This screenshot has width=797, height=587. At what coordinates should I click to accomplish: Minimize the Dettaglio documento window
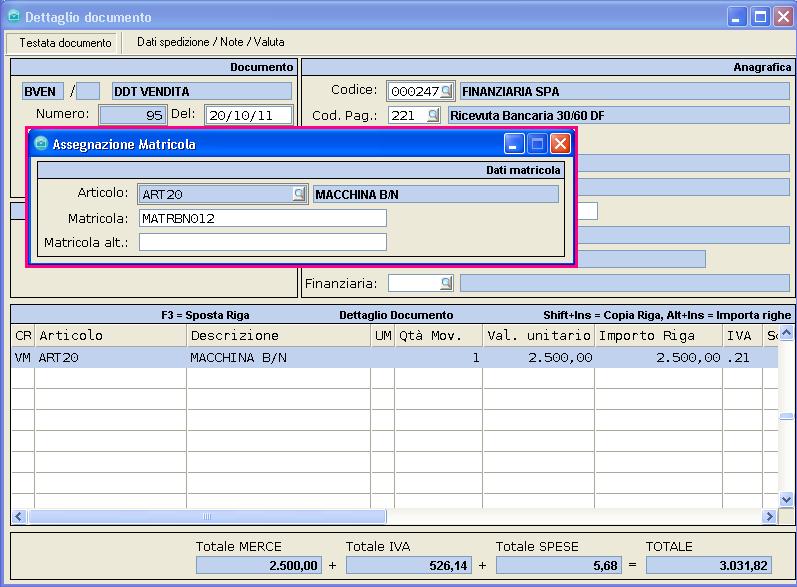pyautogui.click(x=737, y=17)
